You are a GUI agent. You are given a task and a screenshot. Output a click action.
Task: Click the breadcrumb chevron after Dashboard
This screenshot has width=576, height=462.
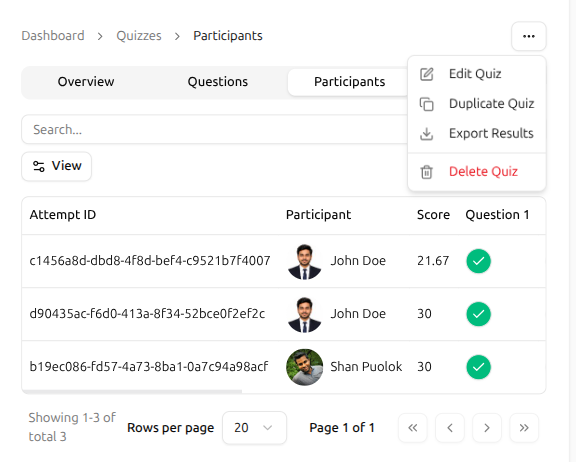(100, 36)
